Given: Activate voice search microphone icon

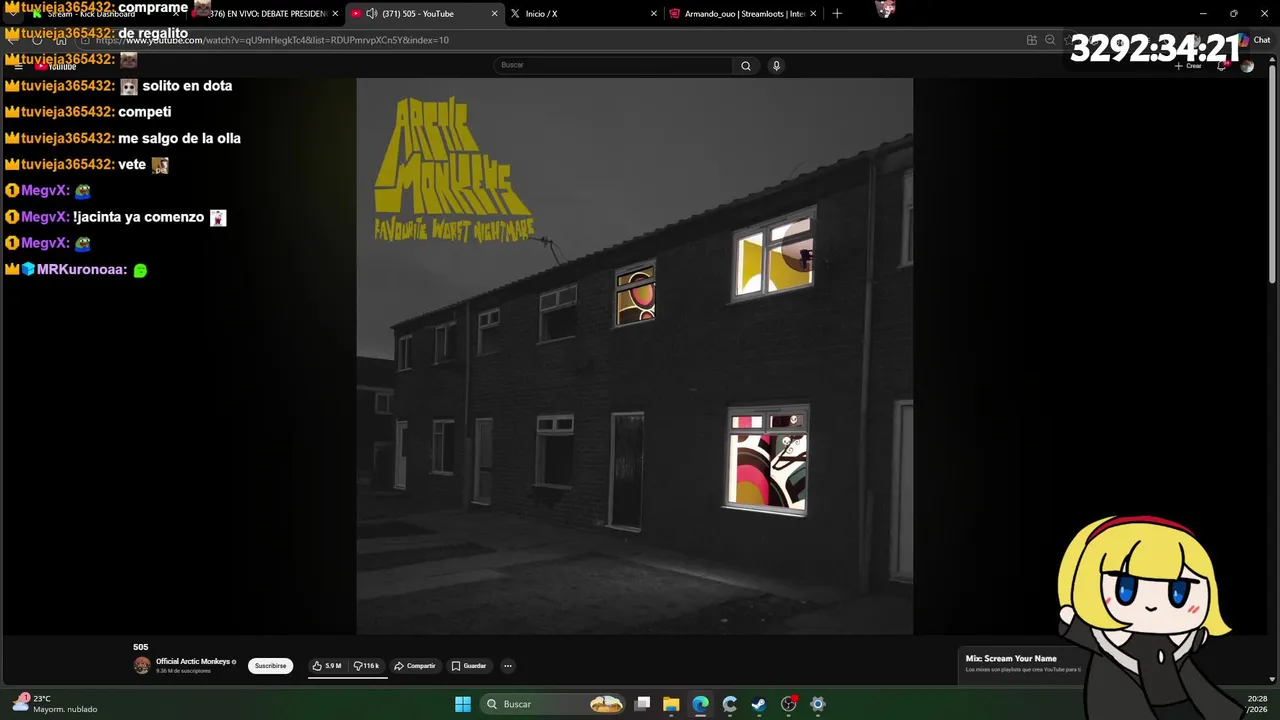Looking at the screenshot, I should click(x=776, y=65).
